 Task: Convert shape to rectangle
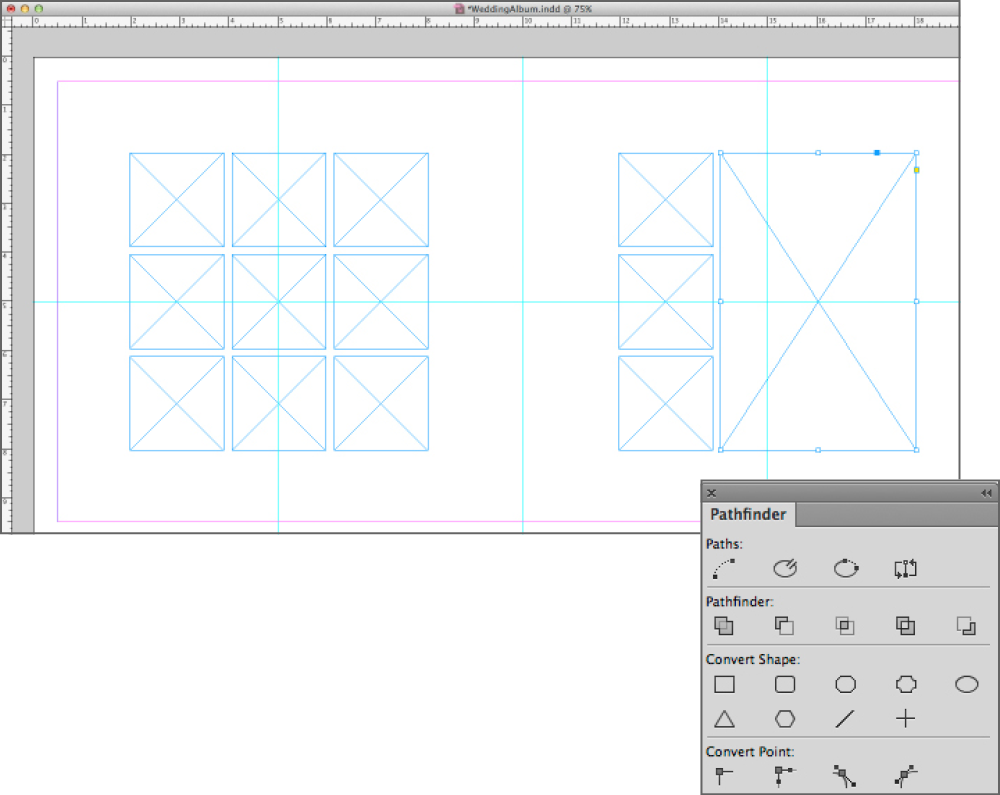pos(724,684)
